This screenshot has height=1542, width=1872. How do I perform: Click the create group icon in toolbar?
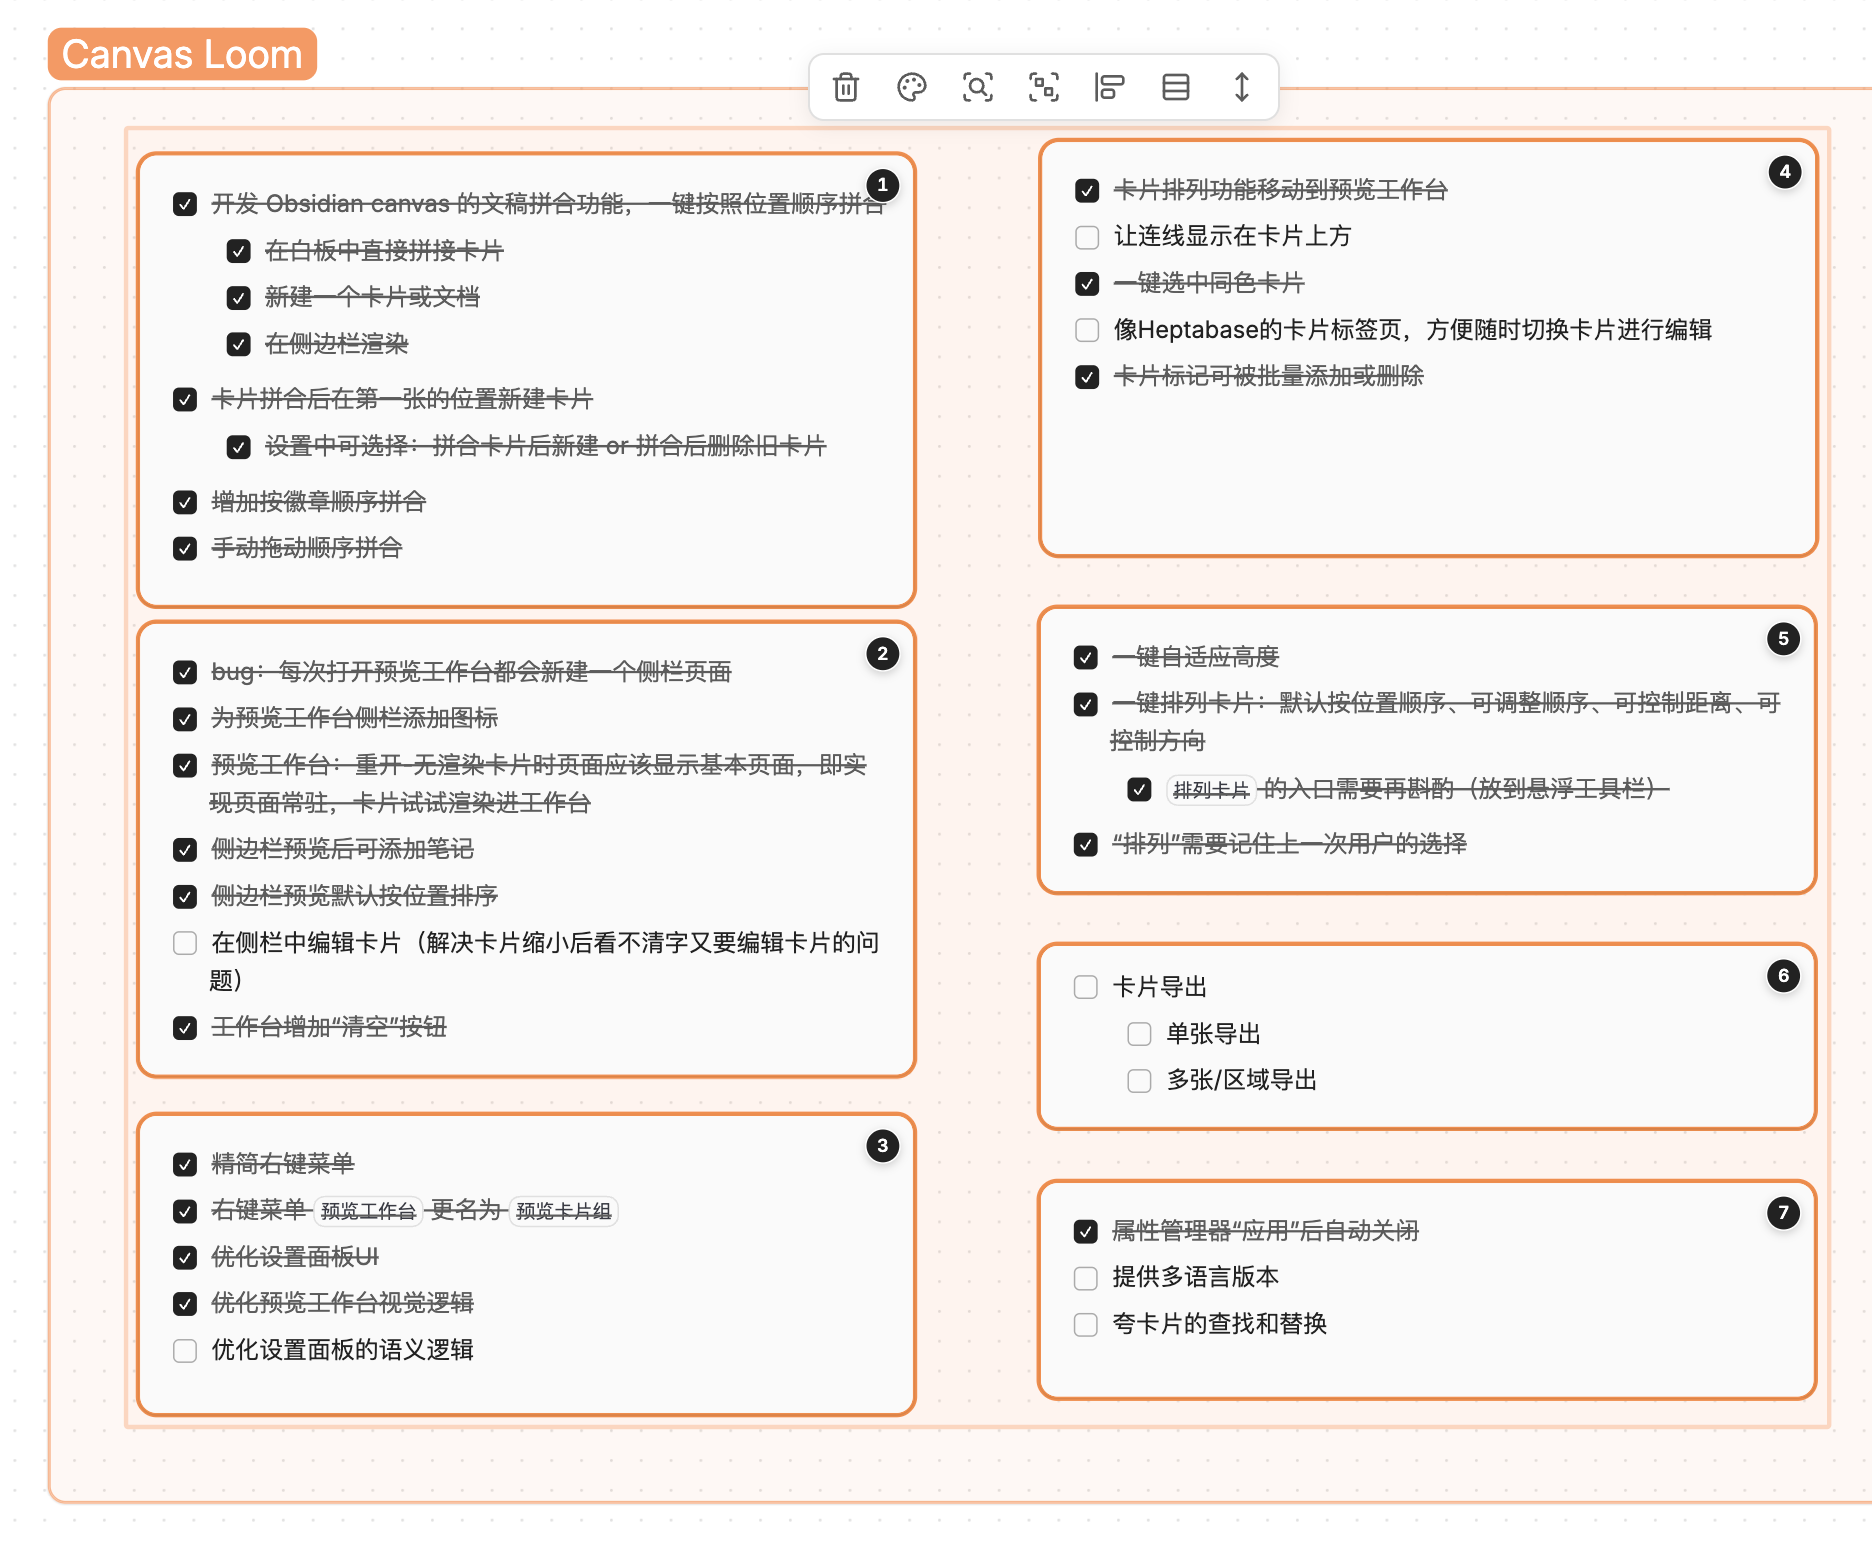[1044, 87]
